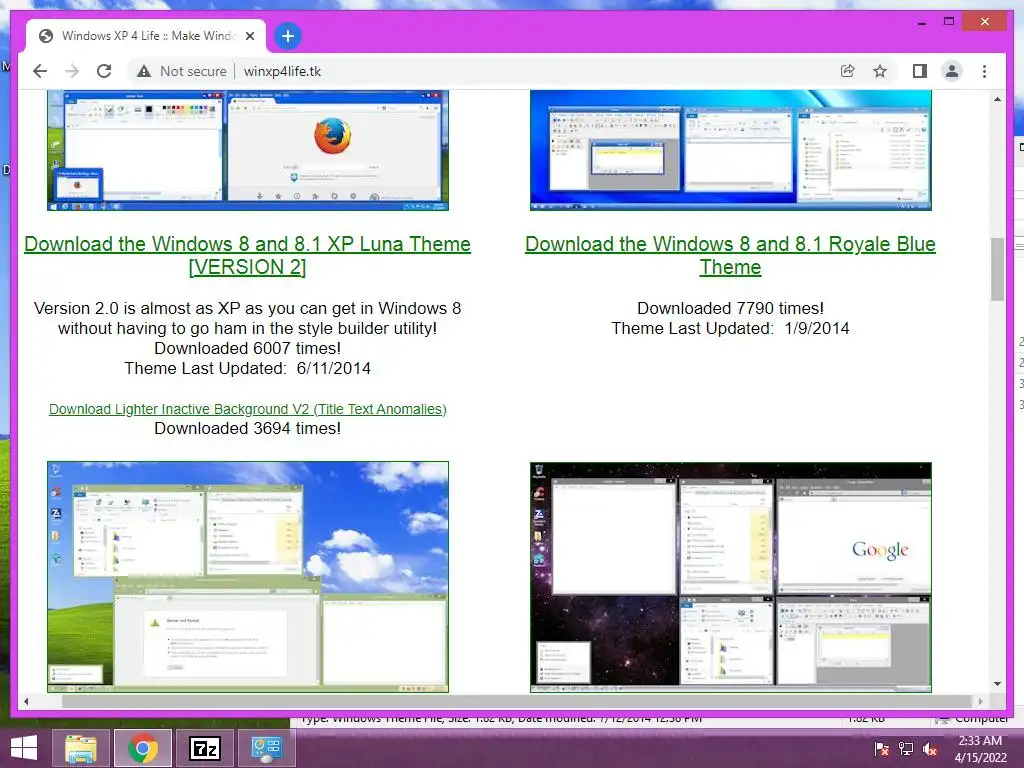Open the Luna theme Firefox screenshot thumbnail
The image size is (1024, 768).
248,150
